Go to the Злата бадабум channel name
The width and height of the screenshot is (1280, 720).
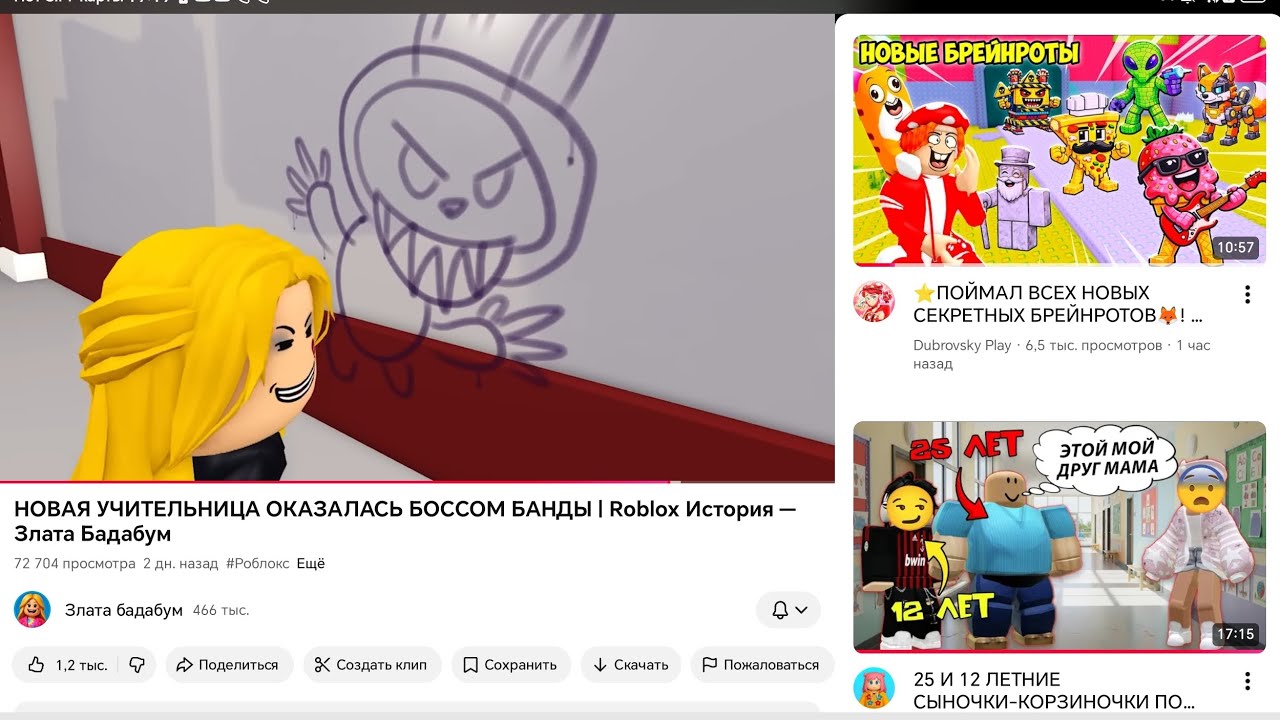tap(124, 610)
